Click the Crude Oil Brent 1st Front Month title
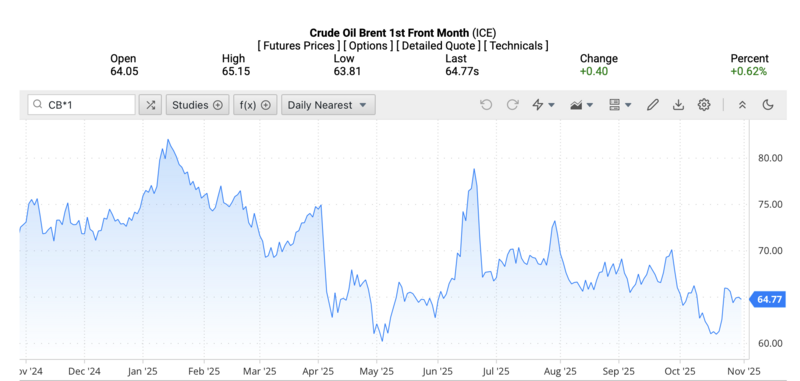Screen dimensions: 800x381 coord(389,33)
